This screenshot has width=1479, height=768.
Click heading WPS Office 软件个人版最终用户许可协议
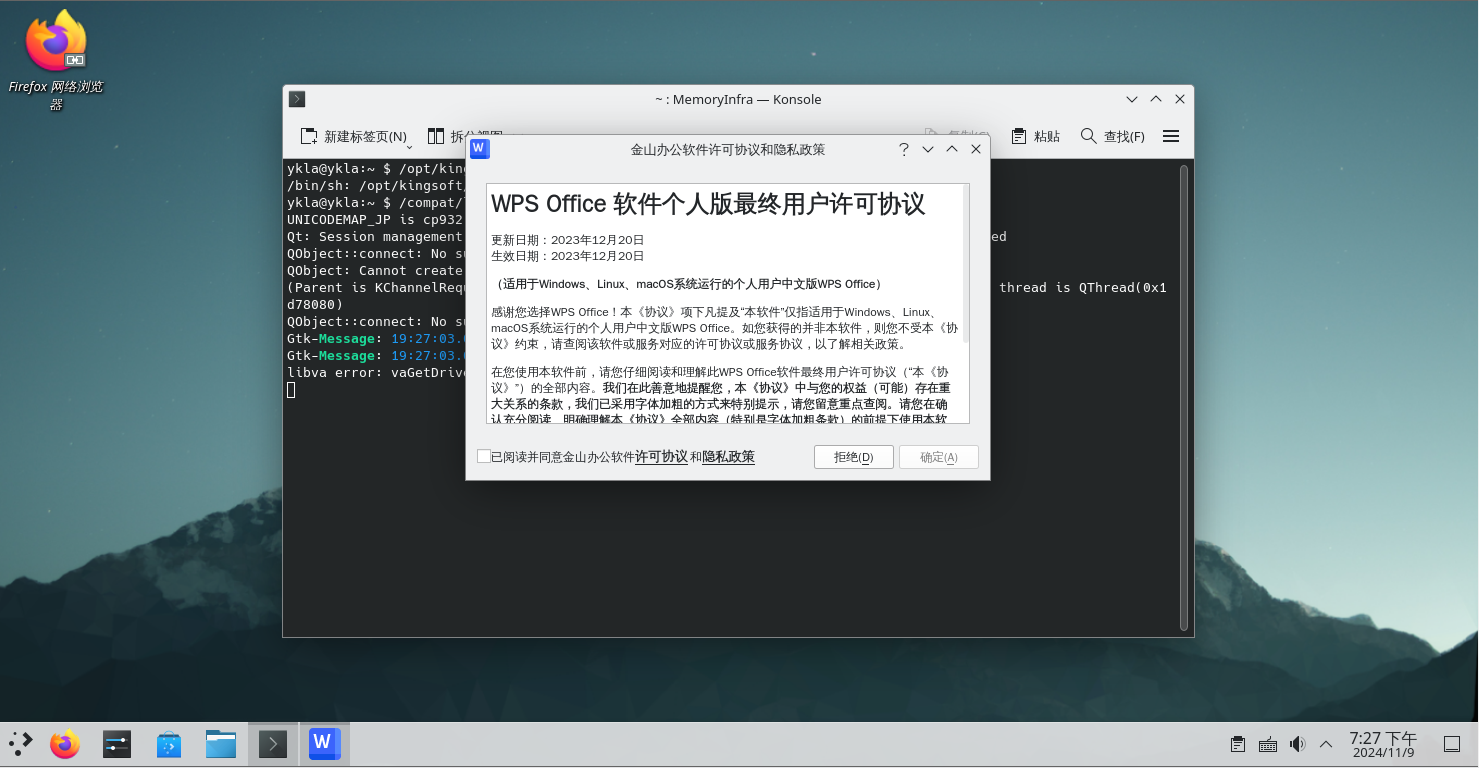tap(708, 203)
